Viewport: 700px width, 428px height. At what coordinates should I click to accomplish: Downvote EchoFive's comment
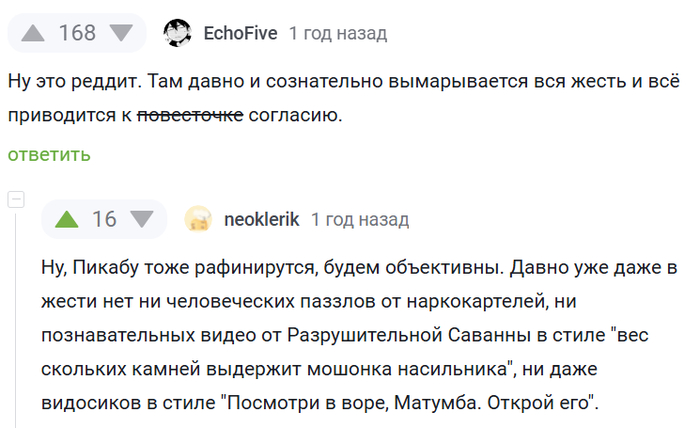click(121, 33)
